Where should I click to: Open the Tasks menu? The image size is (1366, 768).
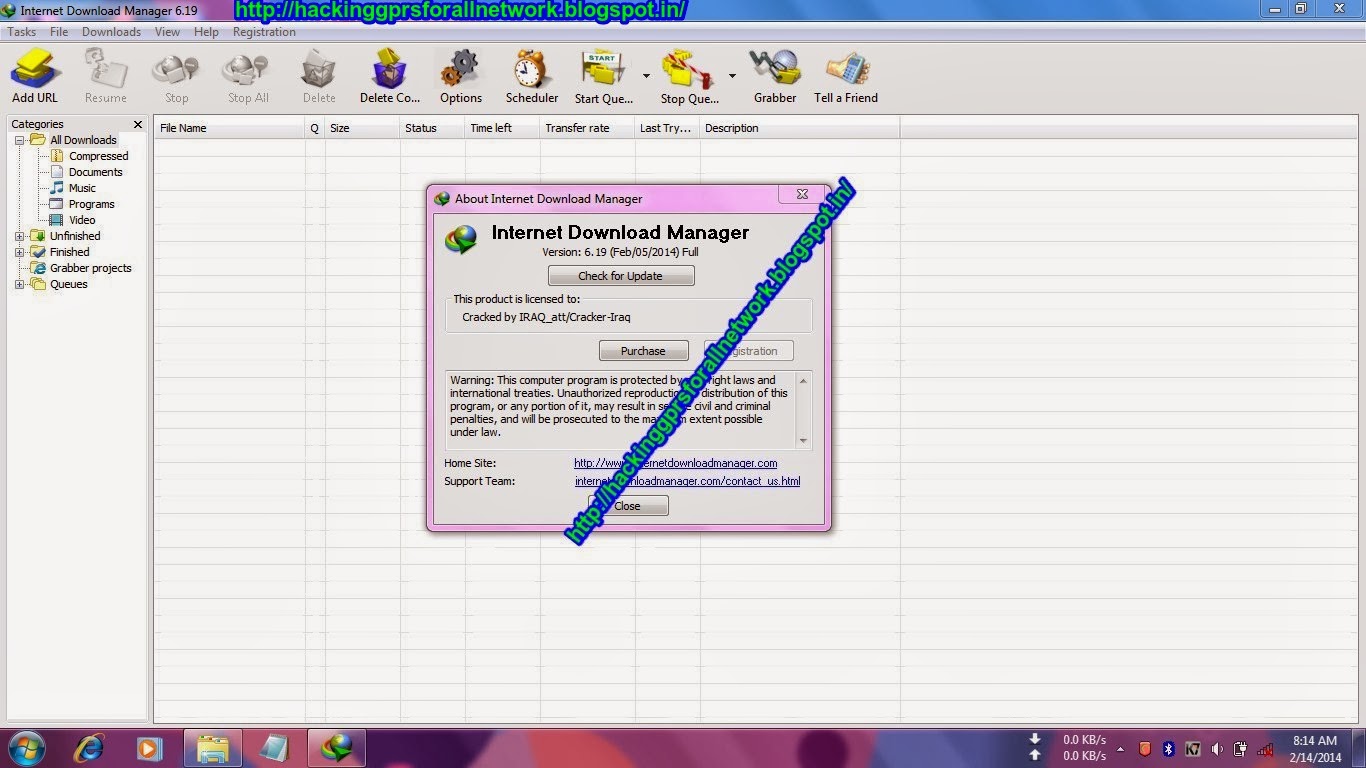point(22,32)
